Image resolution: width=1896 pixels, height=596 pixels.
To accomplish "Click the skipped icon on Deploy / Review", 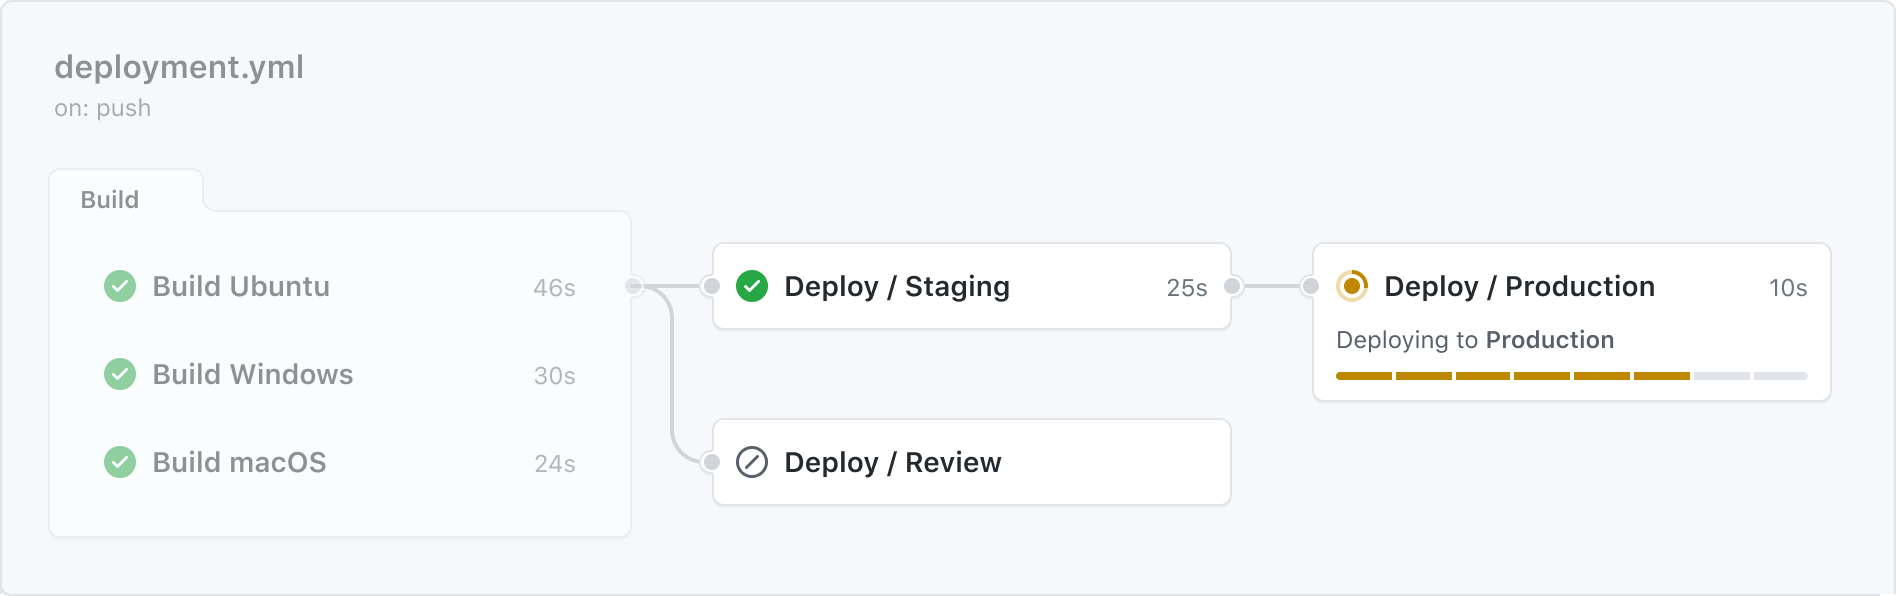I will coord(752,462).
